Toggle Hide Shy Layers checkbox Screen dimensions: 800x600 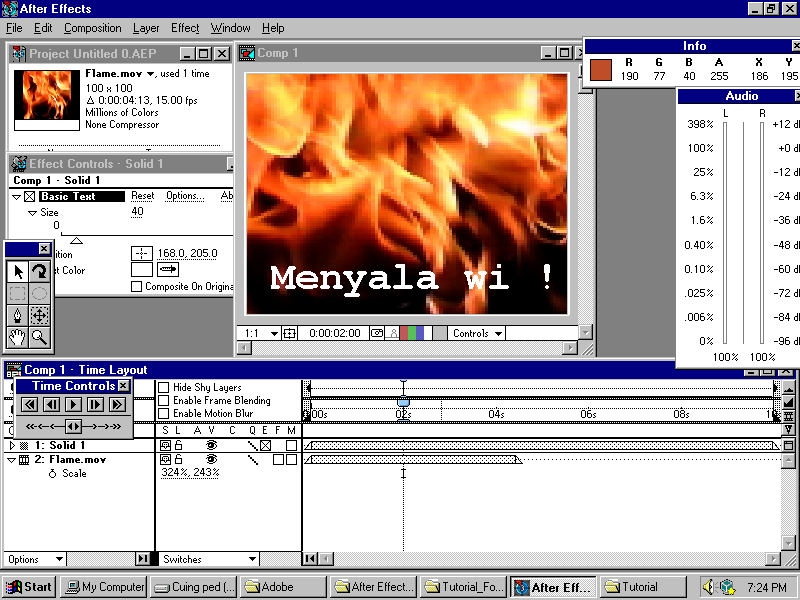(164, 387)
